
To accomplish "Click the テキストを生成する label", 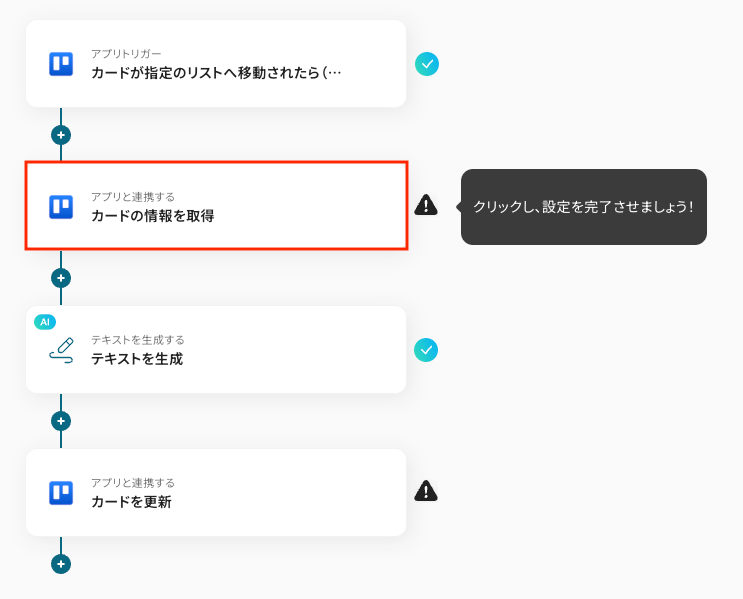I will [137, 340].
